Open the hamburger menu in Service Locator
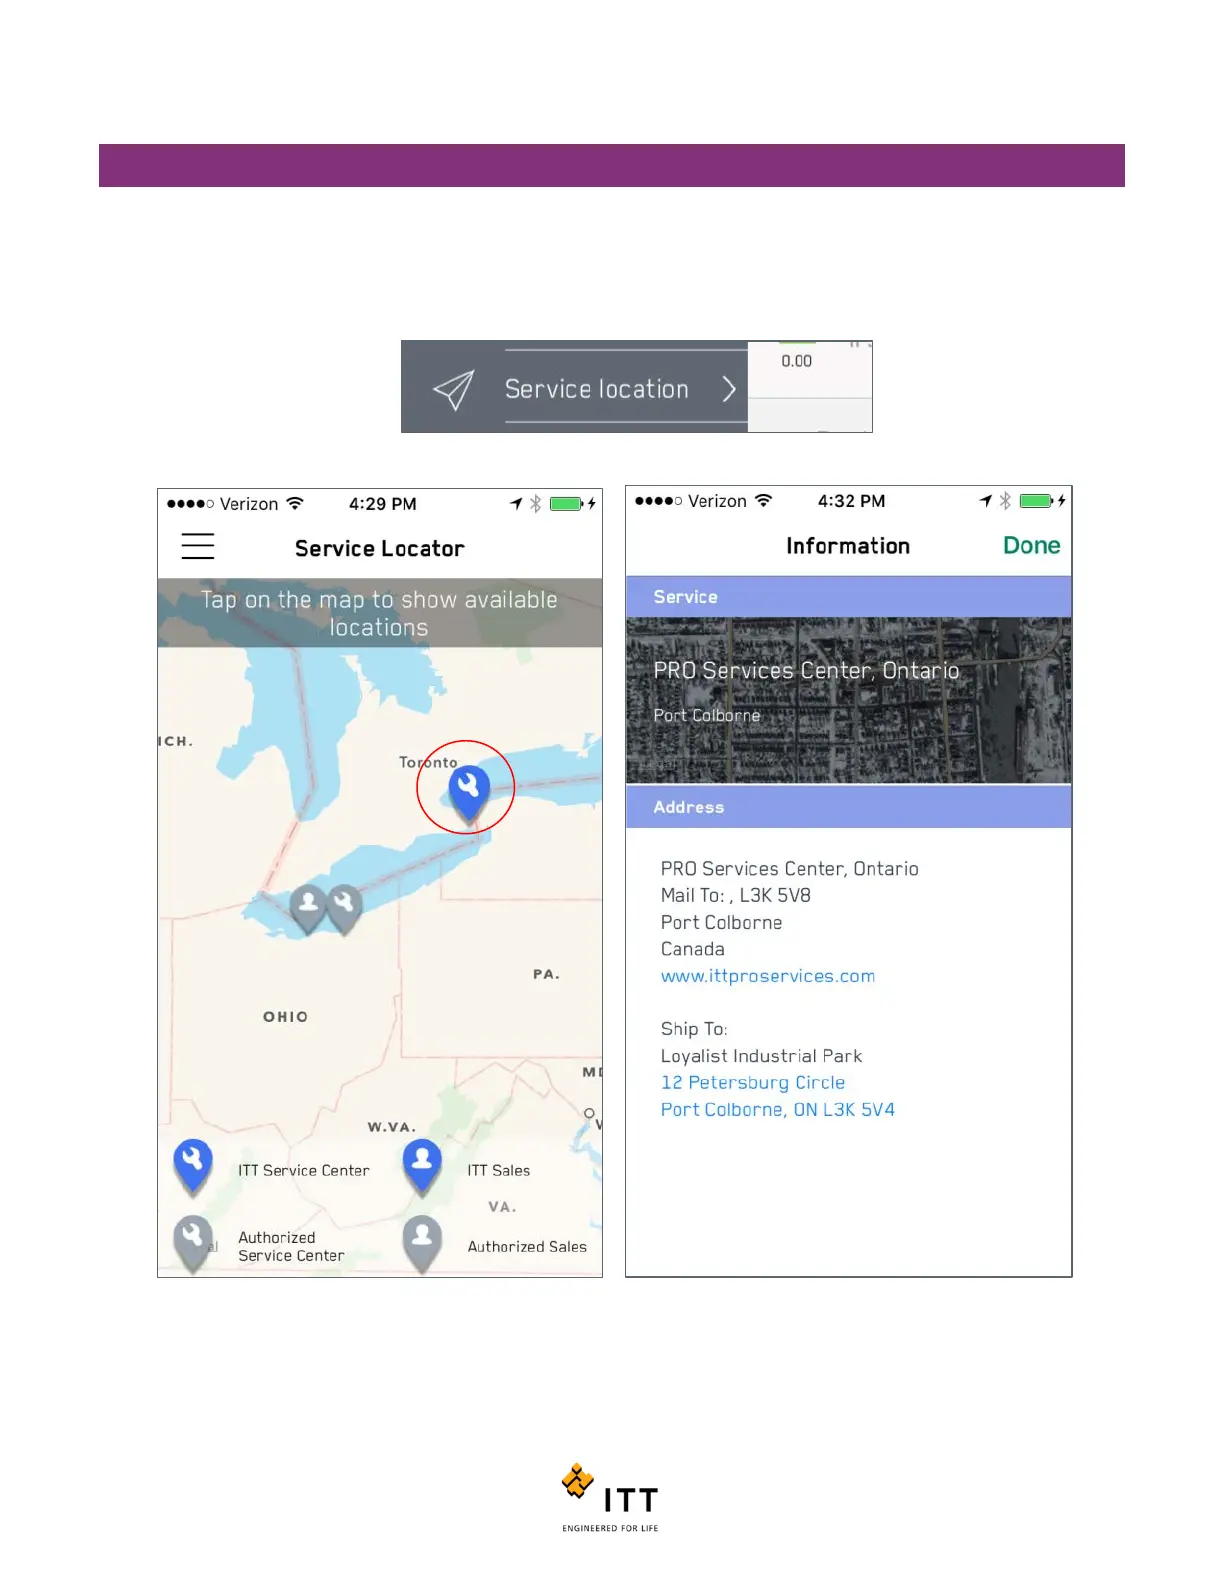Viewport: 1224px width, 1584px height. (198, 546)
